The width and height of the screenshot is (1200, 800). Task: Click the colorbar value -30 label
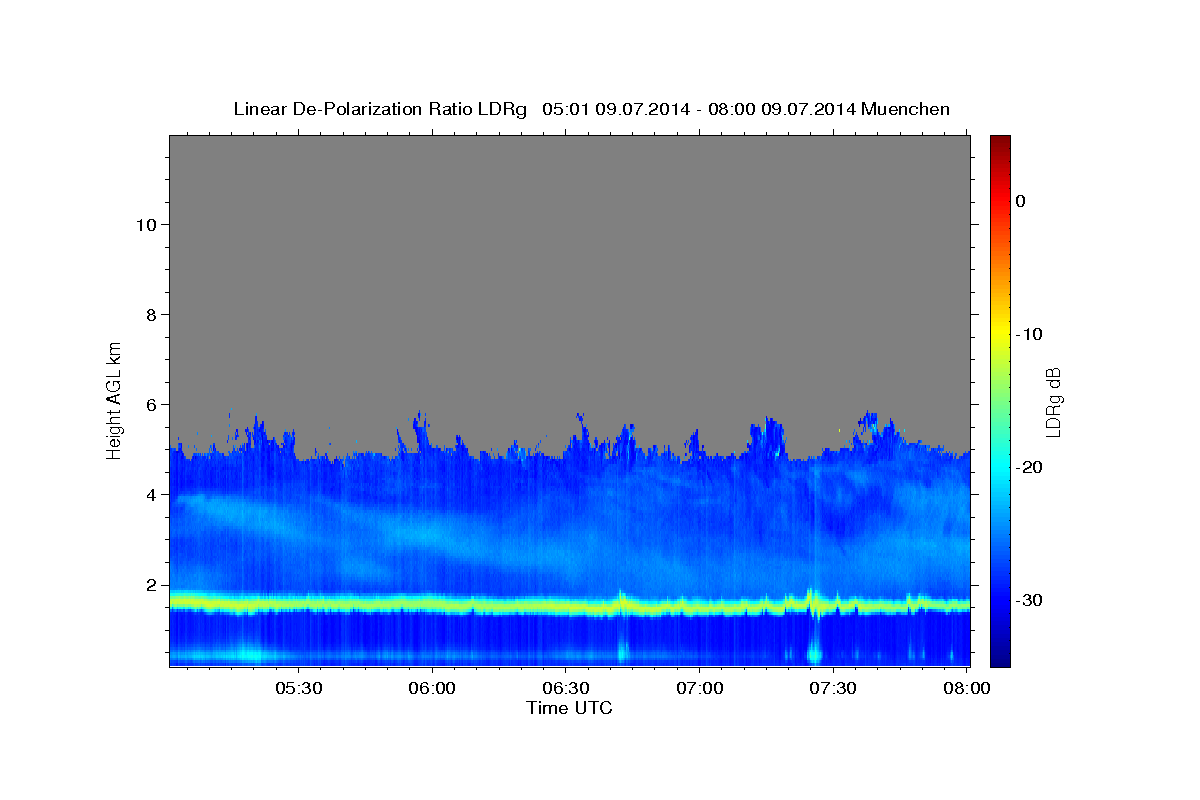coord(1029,600)
